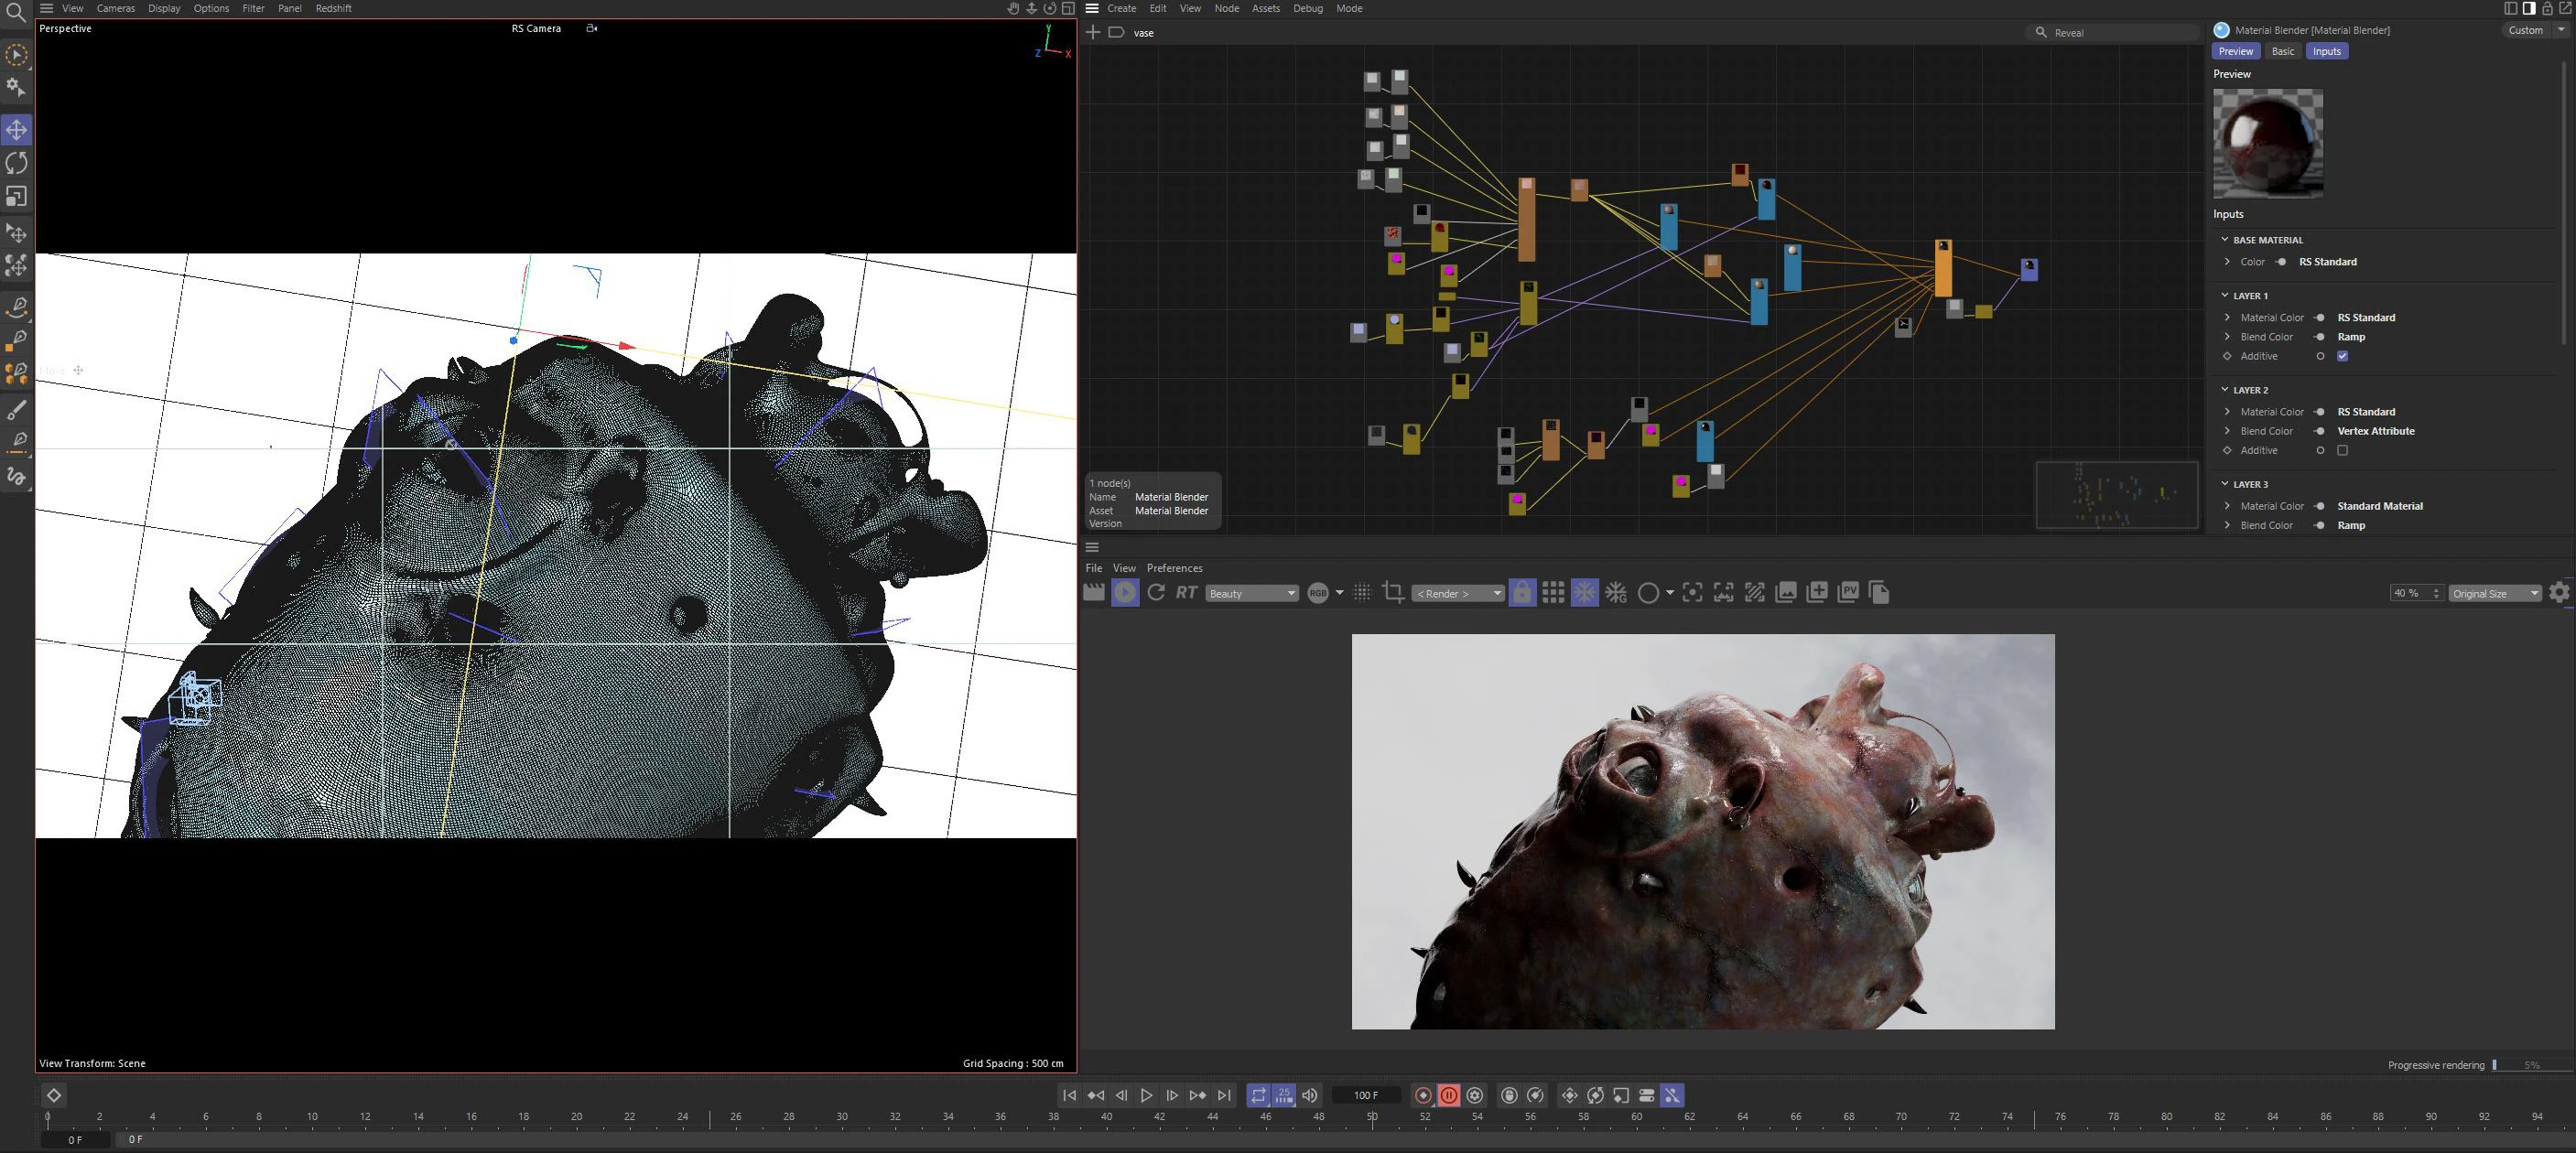Open the Original Size dropdown
Image resolution: width=2576 pixels, height=1153 pixels.
(2494, 593)
